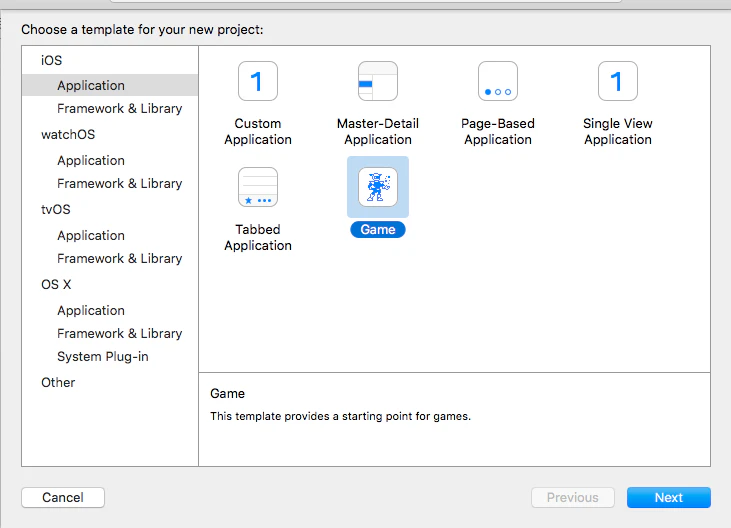731x528 pixels.
Task: Choose System Plug-in under OS X
Action: coord(103,357)
